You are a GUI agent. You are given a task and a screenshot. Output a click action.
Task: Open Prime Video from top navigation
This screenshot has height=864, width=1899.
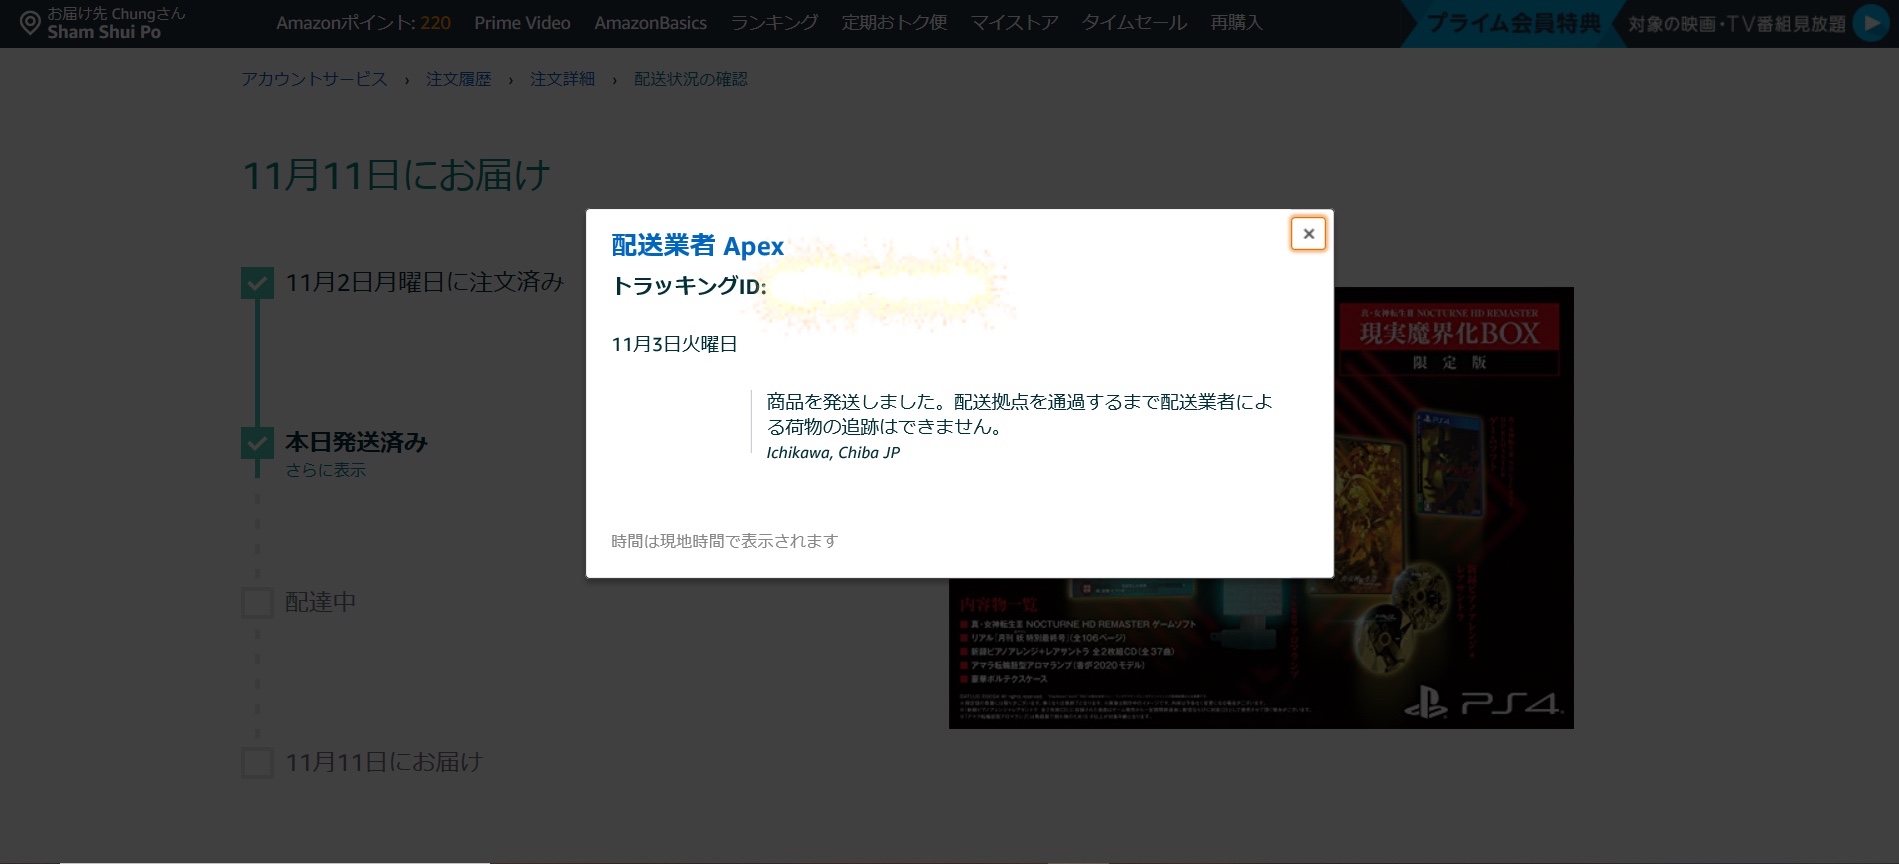pyautogui.click(x=522, y=23)
